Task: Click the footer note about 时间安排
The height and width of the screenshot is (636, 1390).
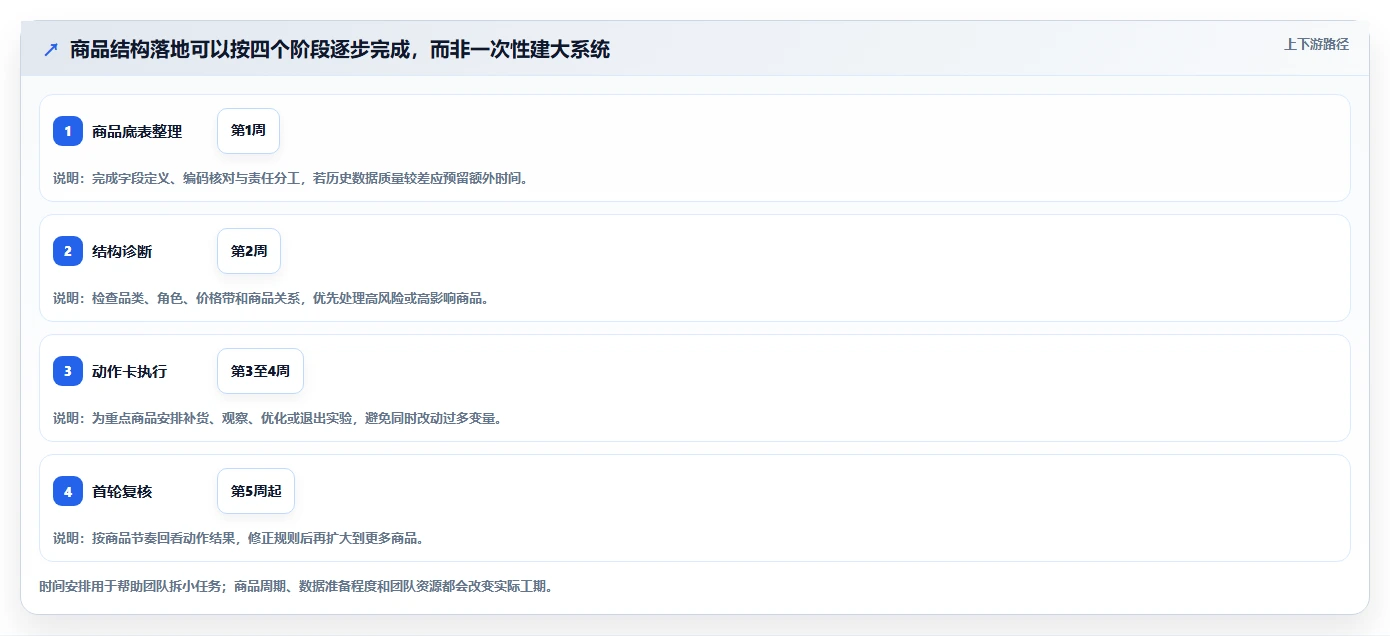Action: pyautogui.click(x=296, y=586)
